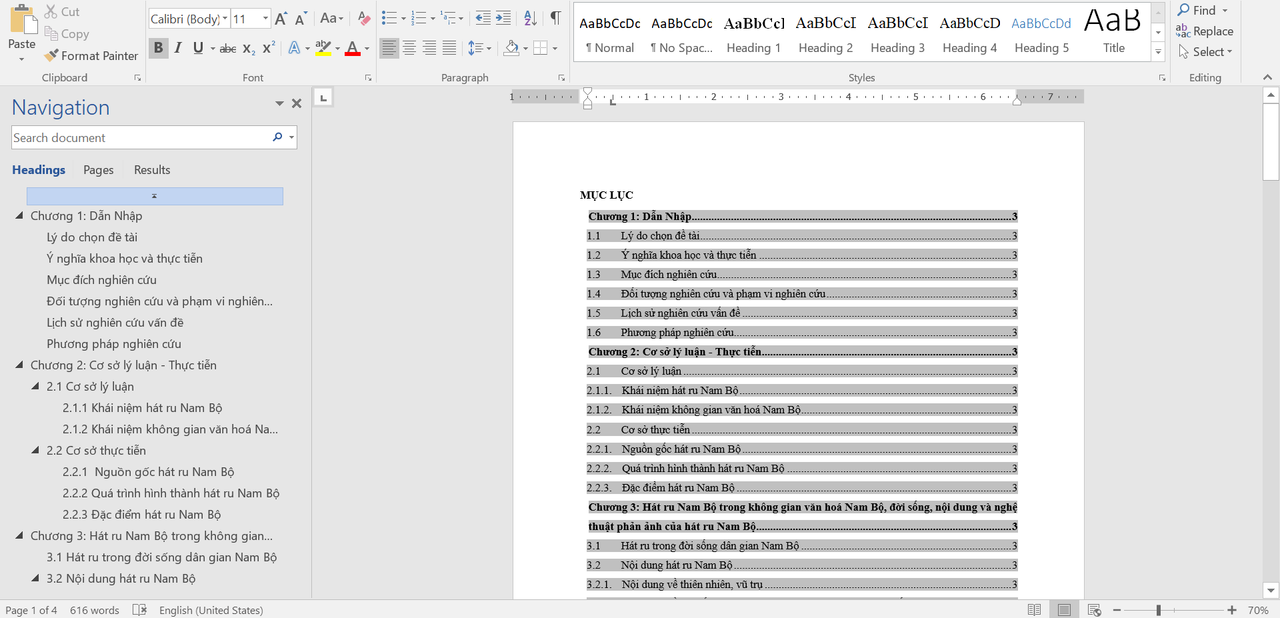This screenshot has height=618, width=1280.
Task: Expand the Styles gallery more arrow
Action: coord(1158,50)
